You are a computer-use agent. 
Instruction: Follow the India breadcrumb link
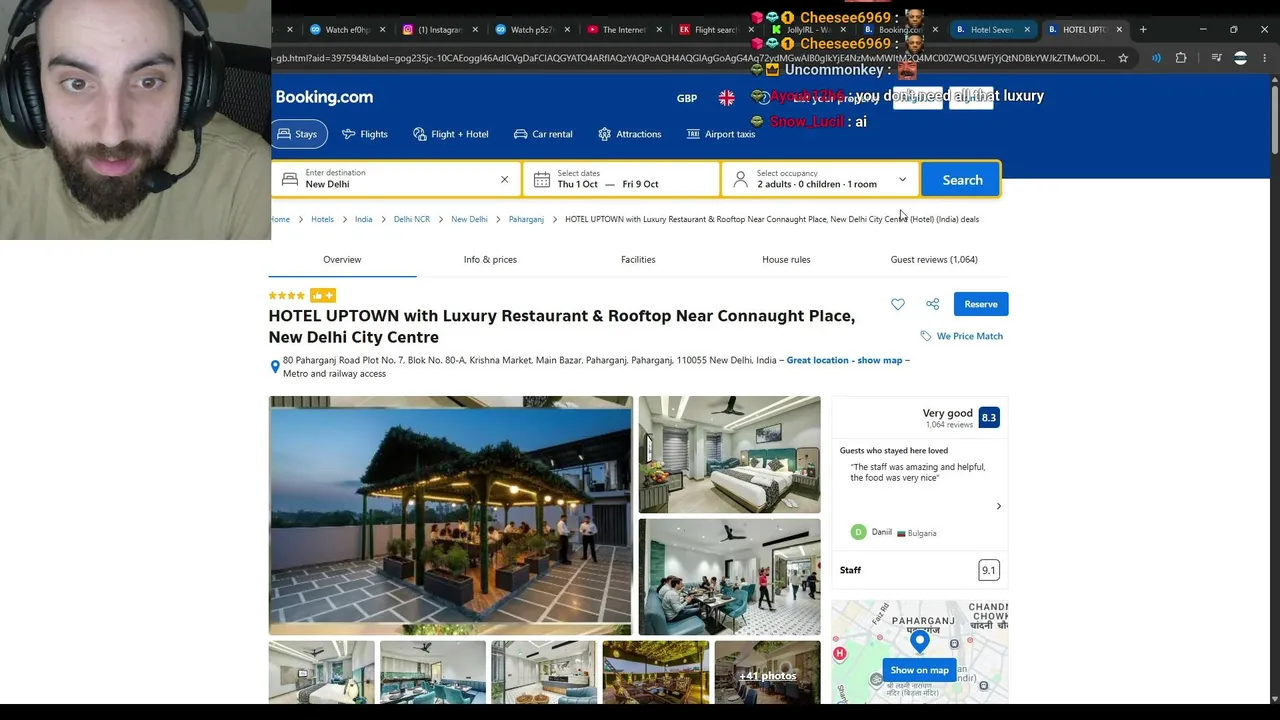pos(363,219)
